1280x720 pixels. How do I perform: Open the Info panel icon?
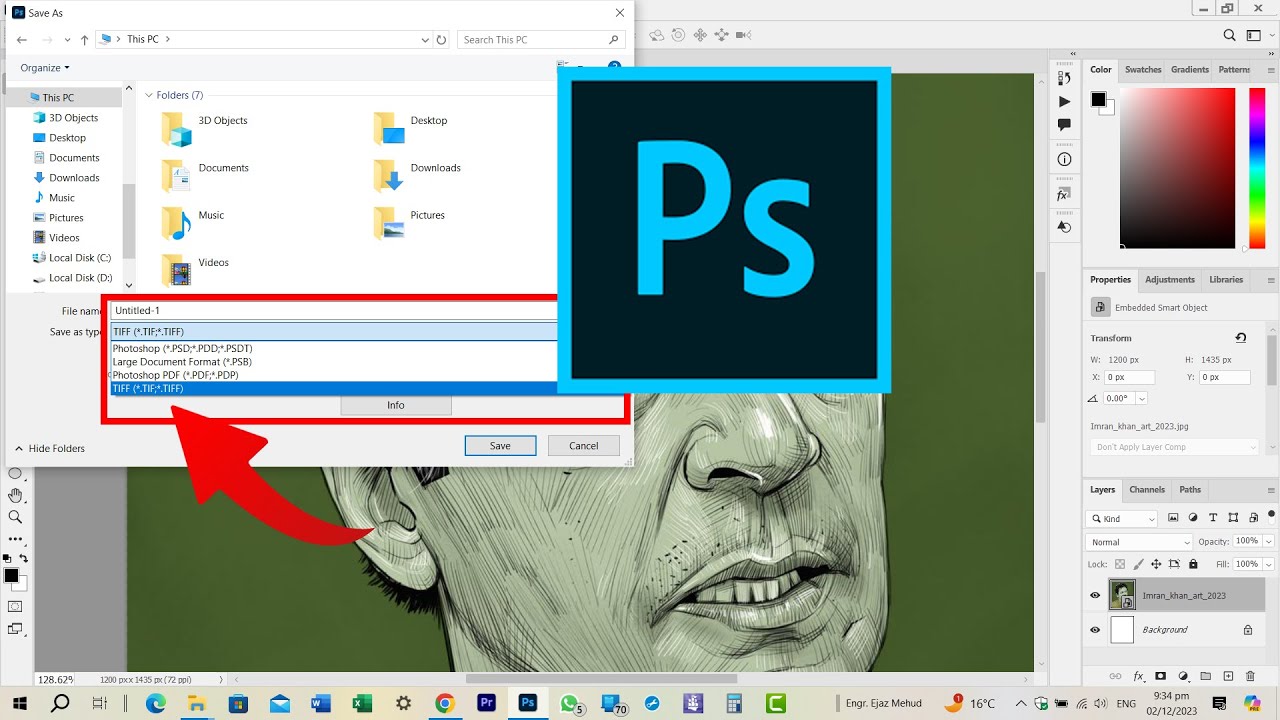coord(1064,160)
